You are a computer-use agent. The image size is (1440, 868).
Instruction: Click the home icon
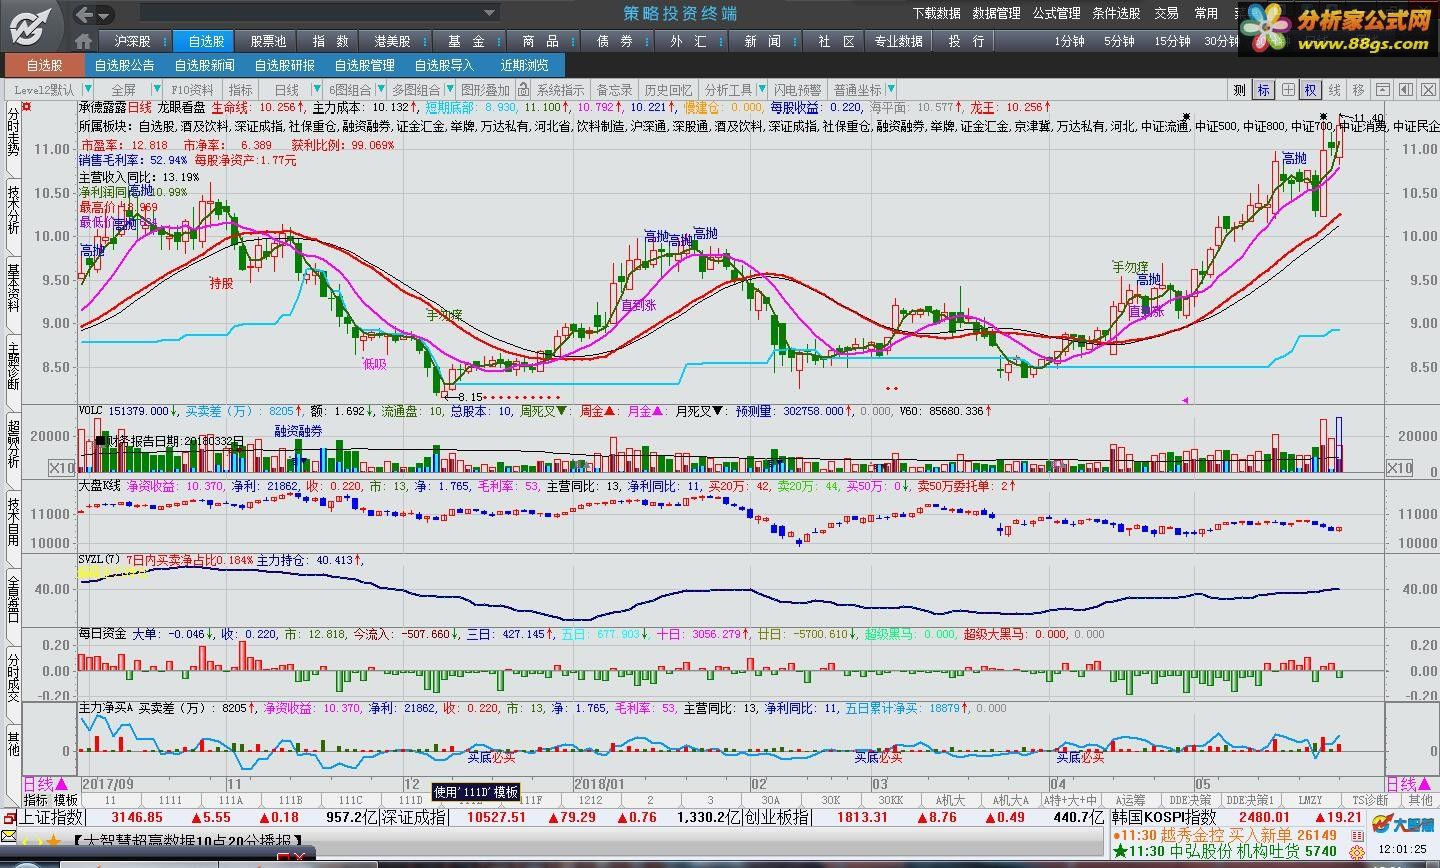(x=84, y=41)
